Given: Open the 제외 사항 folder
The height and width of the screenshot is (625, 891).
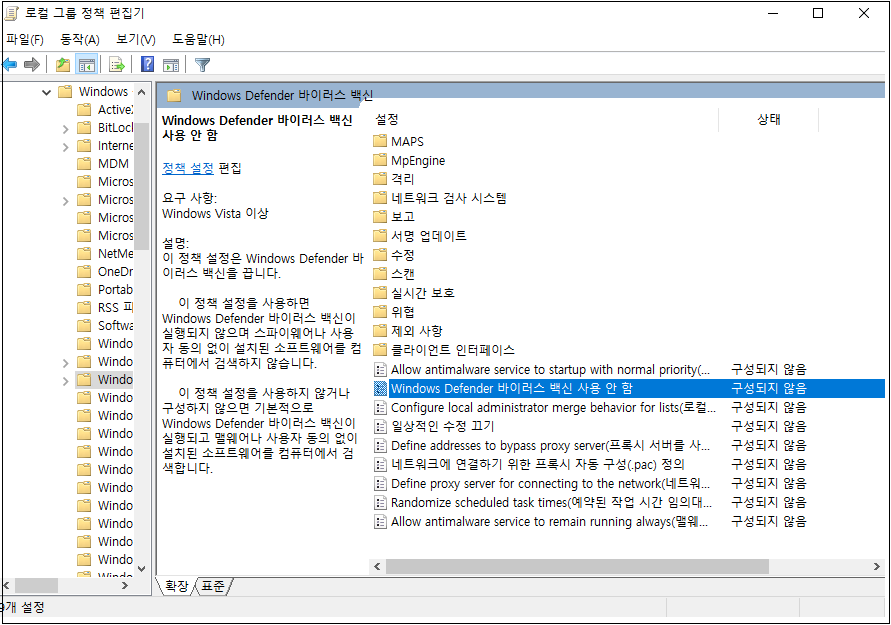Looking at the screenshot, I should [407, 331].
